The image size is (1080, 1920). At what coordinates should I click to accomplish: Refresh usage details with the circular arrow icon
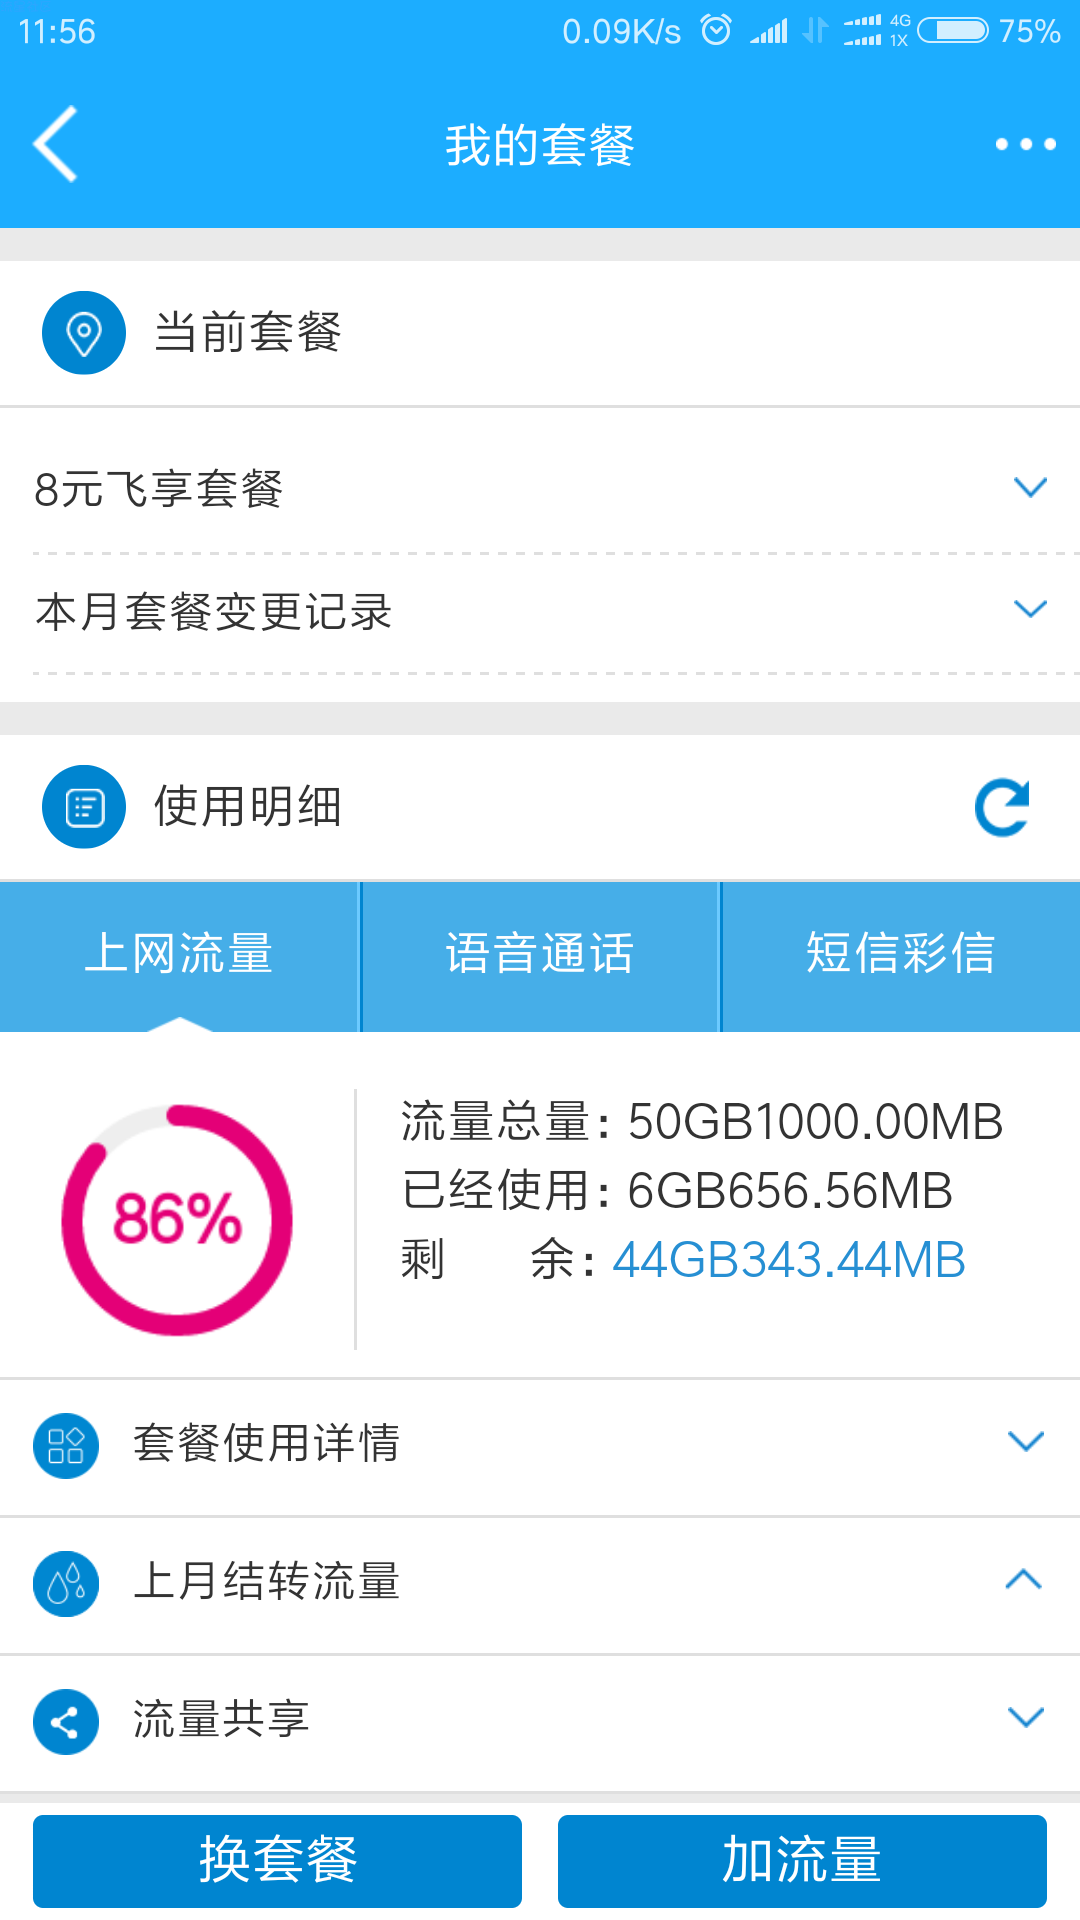[1002, 807]
